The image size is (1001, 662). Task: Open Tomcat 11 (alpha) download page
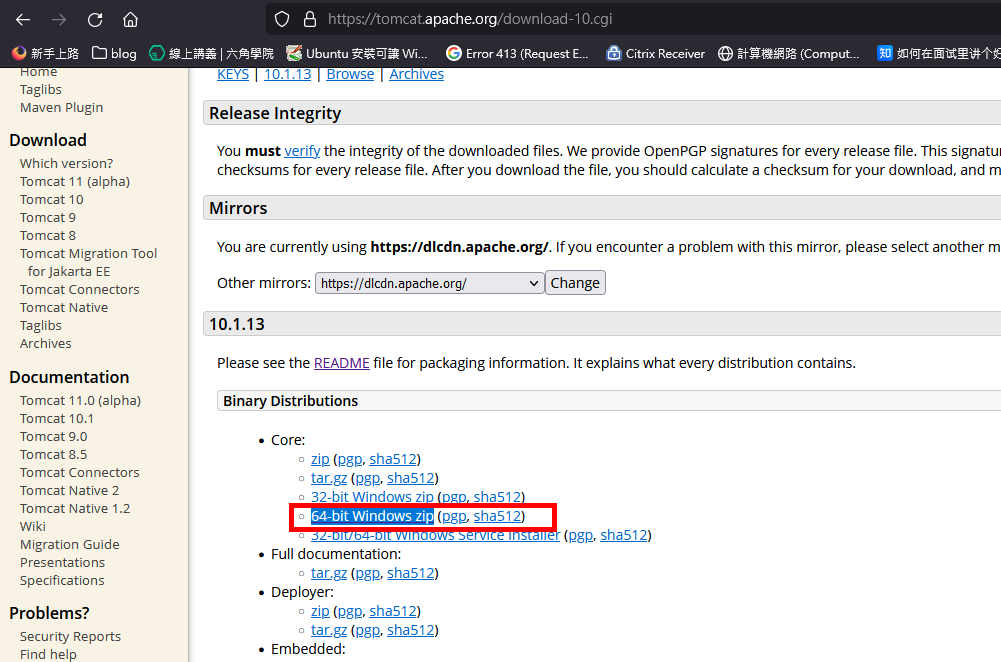[75, 181]
